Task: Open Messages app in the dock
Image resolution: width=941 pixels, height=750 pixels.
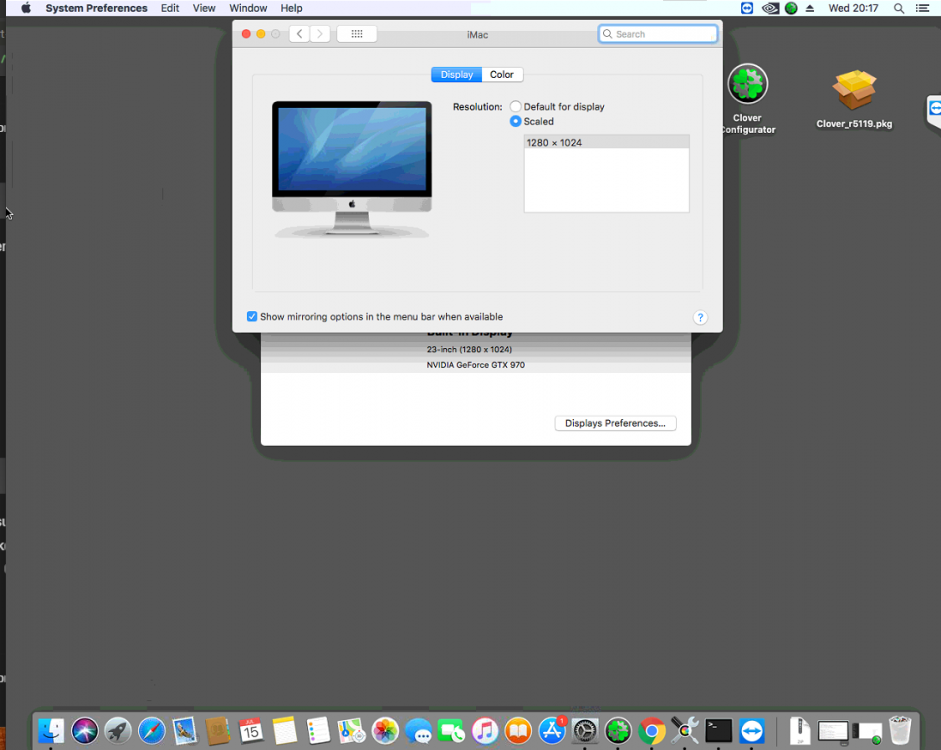Action: [x=418, y=731]
